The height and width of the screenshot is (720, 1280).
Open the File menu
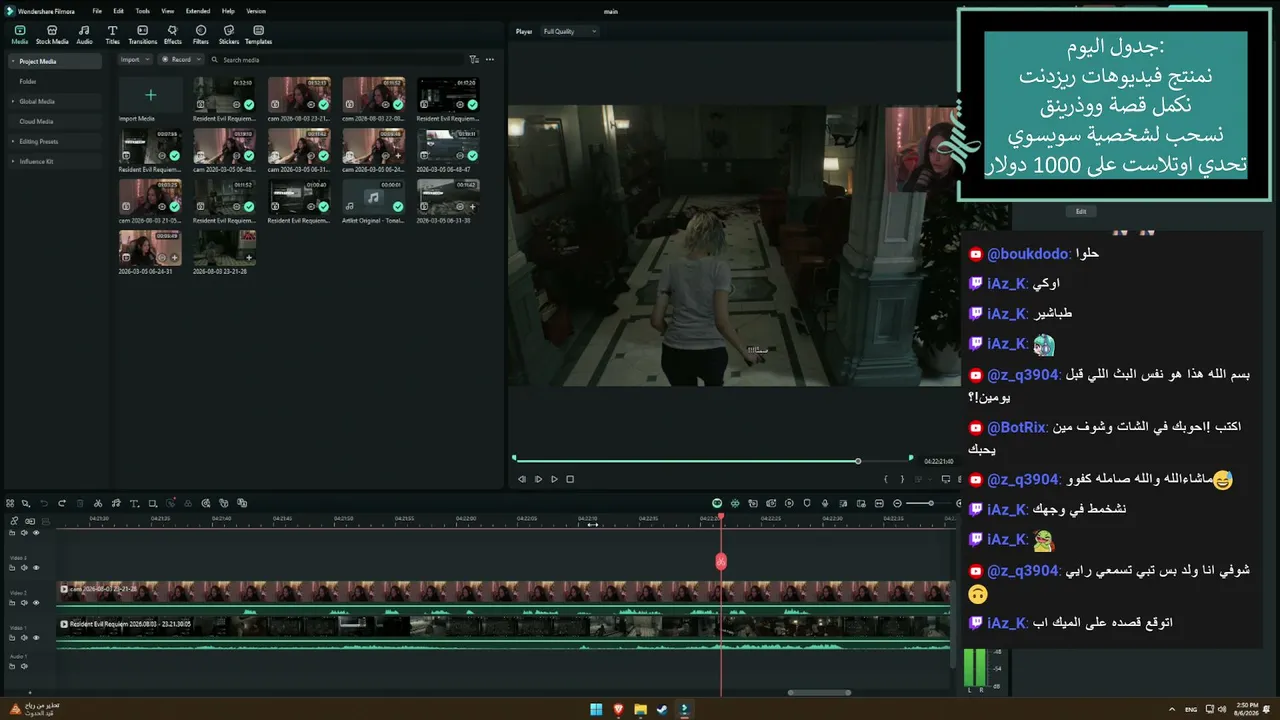tap(97, 11)
